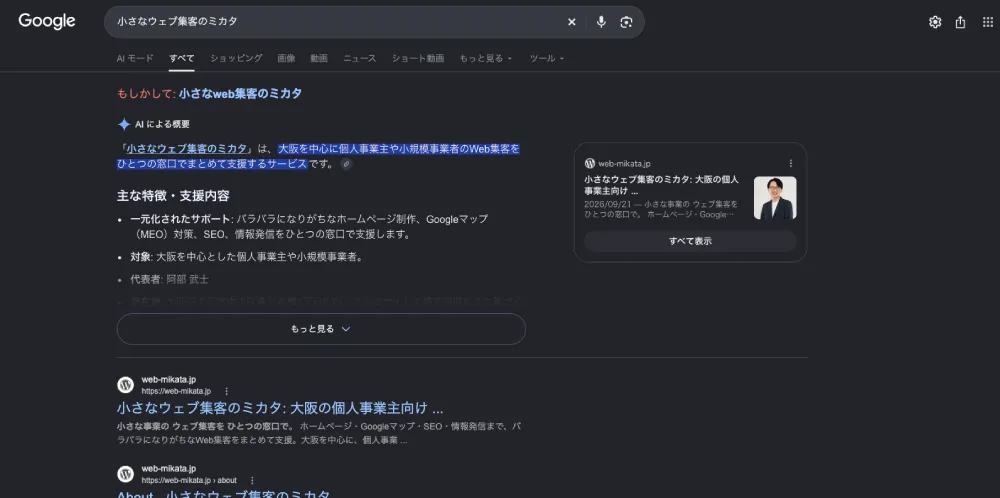Open three-dot menu on web-mikata.jp card
The width and height of the screenshot is (1000, 498).
(x=791, y=163)
